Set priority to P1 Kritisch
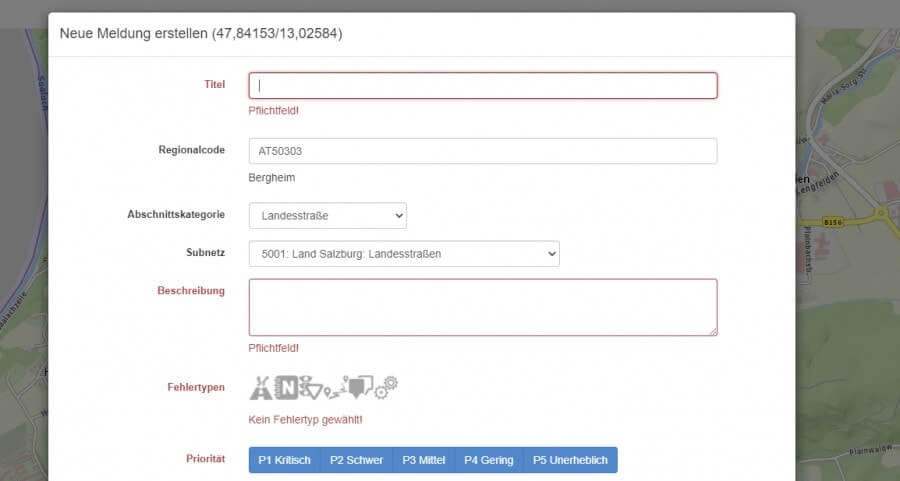Image resolution: width=900 pixels, height=481 pixels. click(x=284, y=460)
